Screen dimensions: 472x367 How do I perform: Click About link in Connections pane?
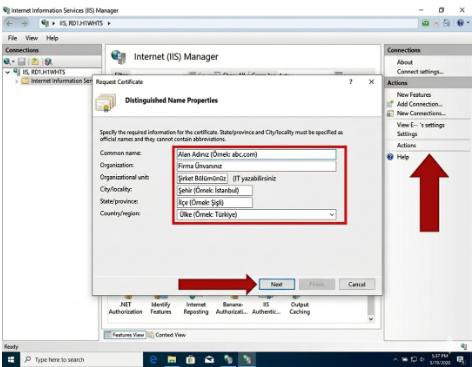[405, 62]
